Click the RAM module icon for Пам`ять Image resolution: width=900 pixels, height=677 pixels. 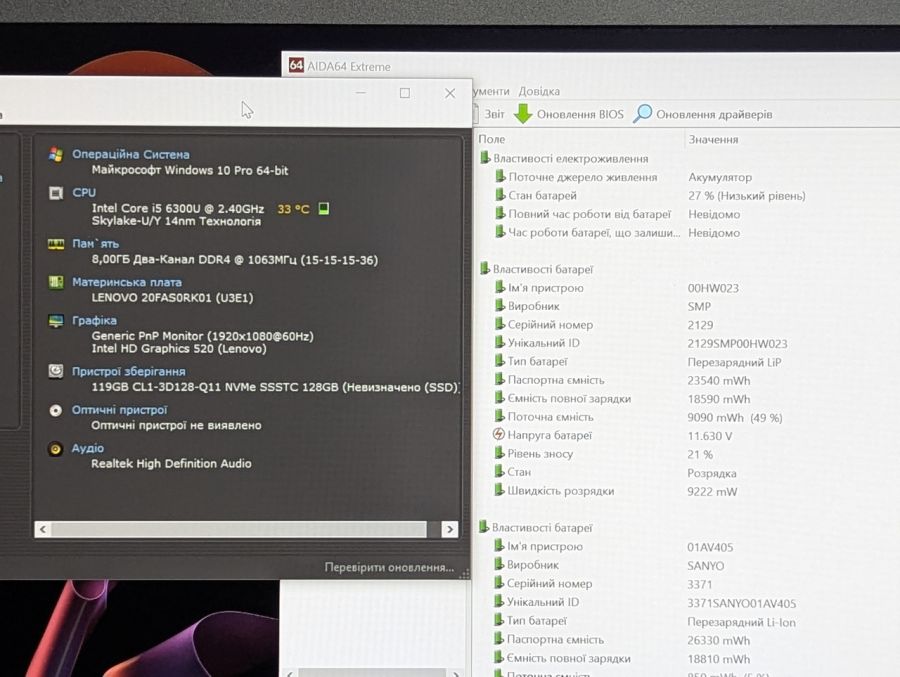pyautogui.click(x=56, y=245)
